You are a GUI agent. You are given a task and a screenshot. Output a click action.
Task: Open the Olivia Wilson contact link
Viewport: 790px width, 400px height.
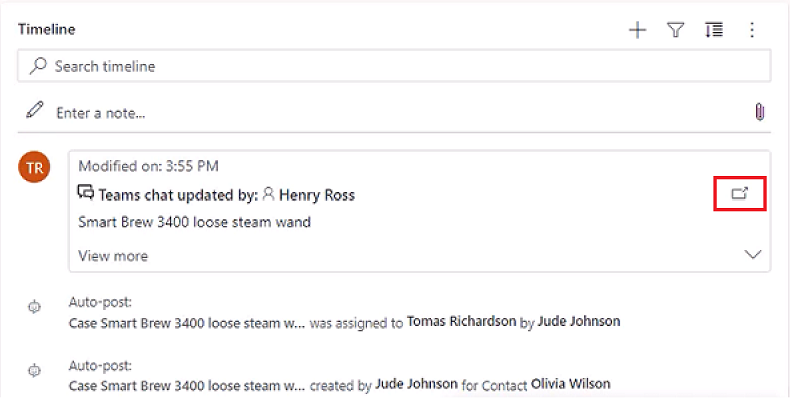[570, 384]
